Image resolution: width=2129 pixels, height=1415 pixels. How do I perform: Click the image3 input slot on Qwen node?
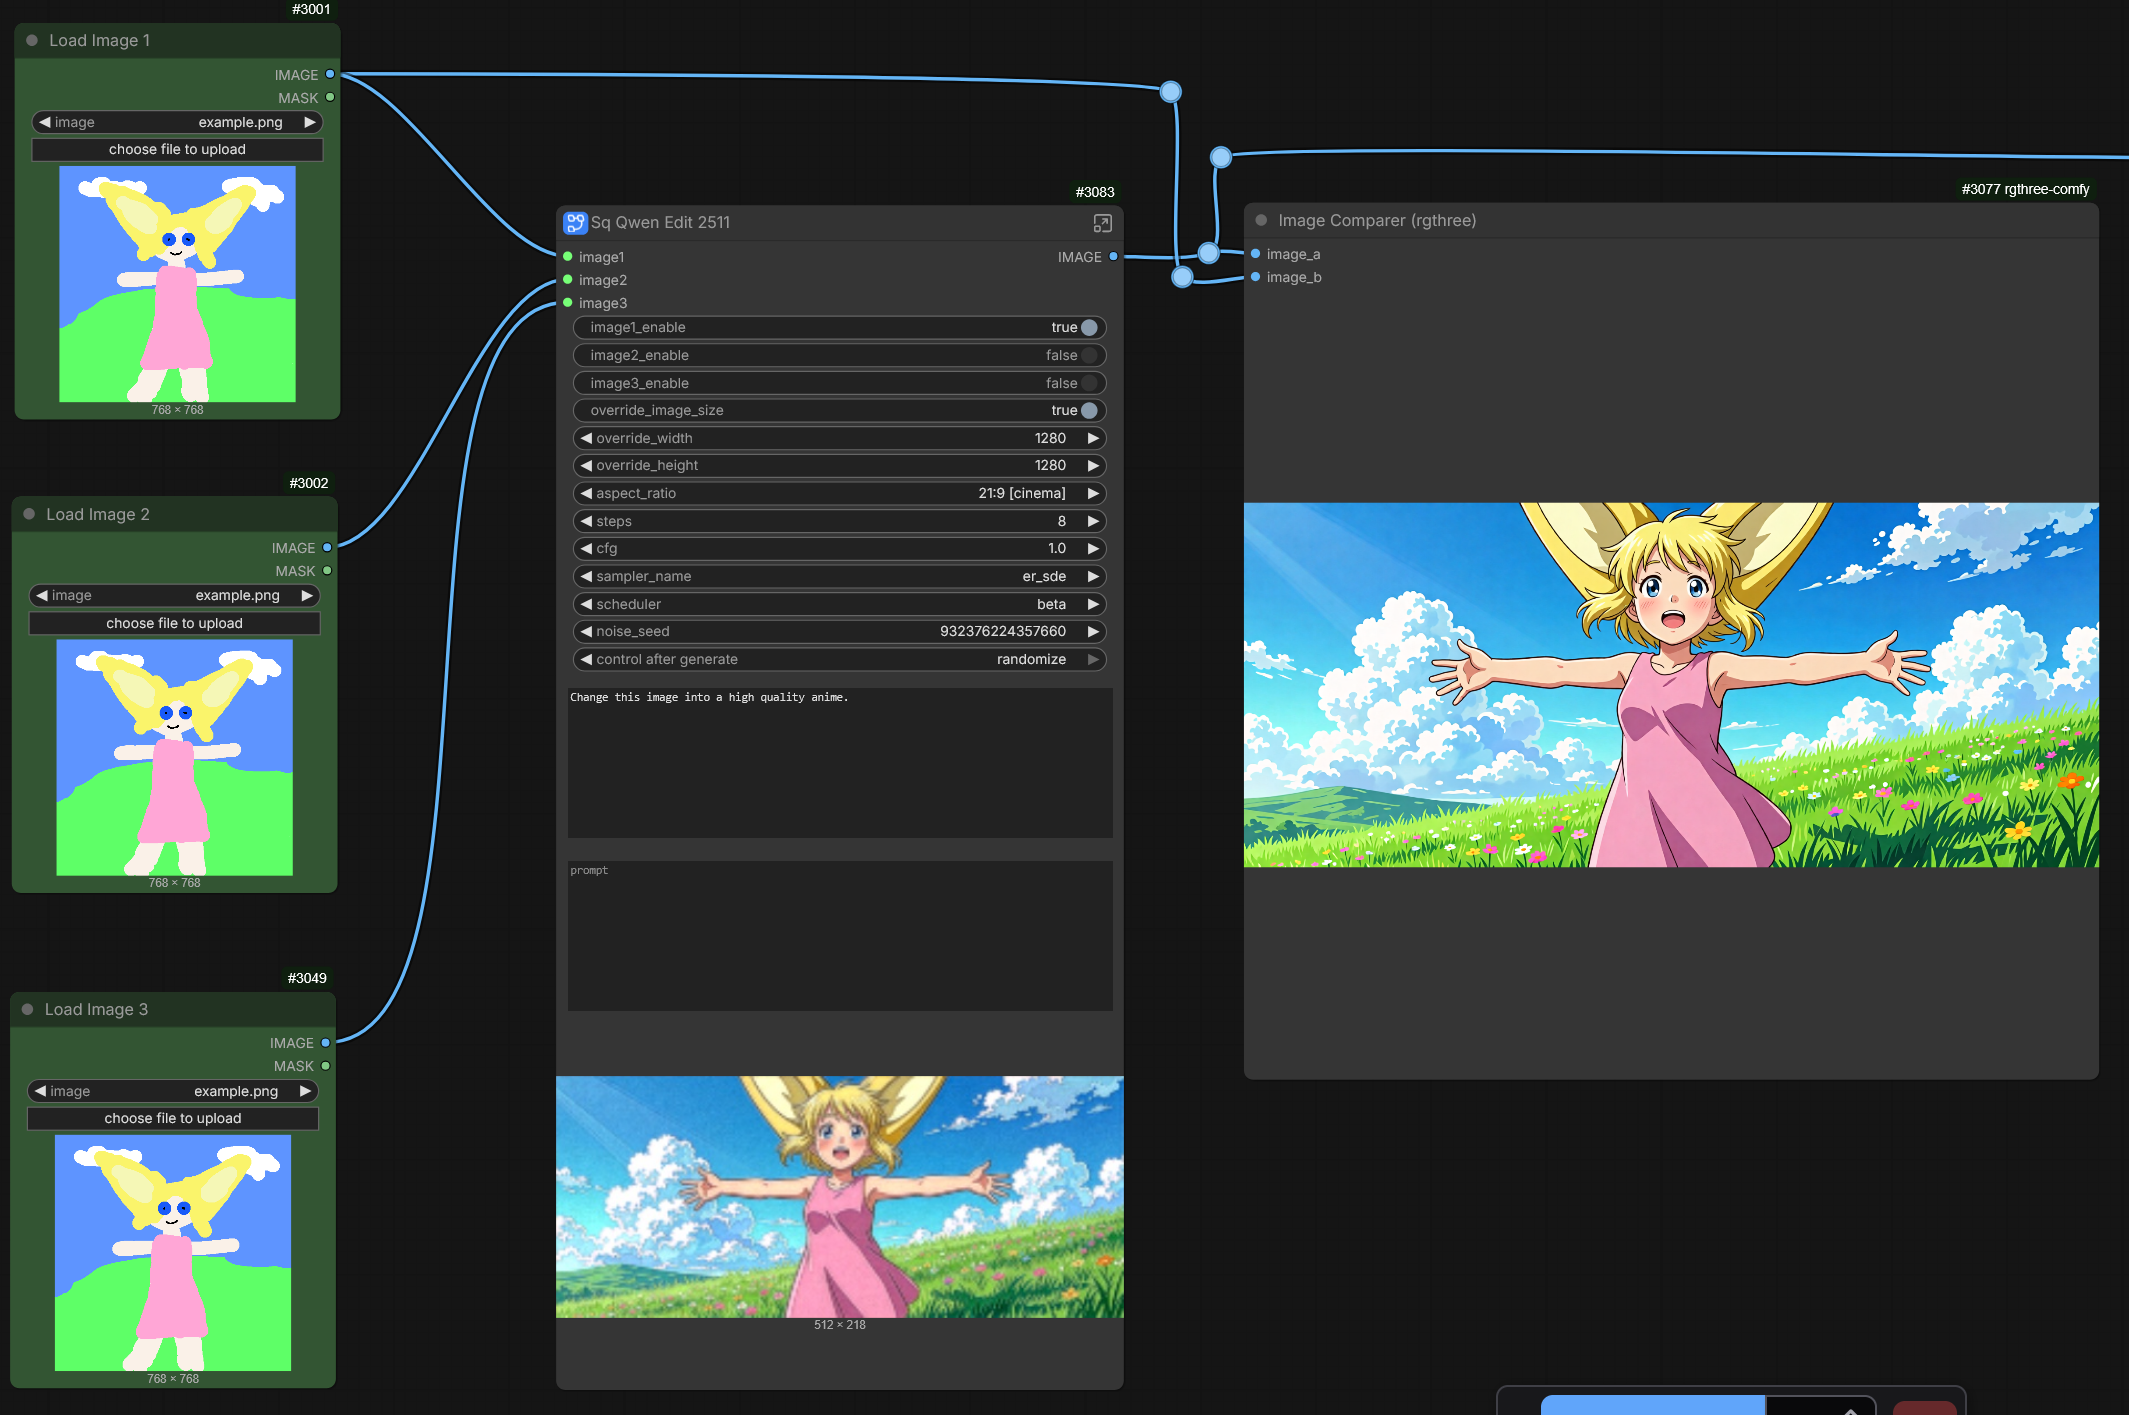point(568,303)
